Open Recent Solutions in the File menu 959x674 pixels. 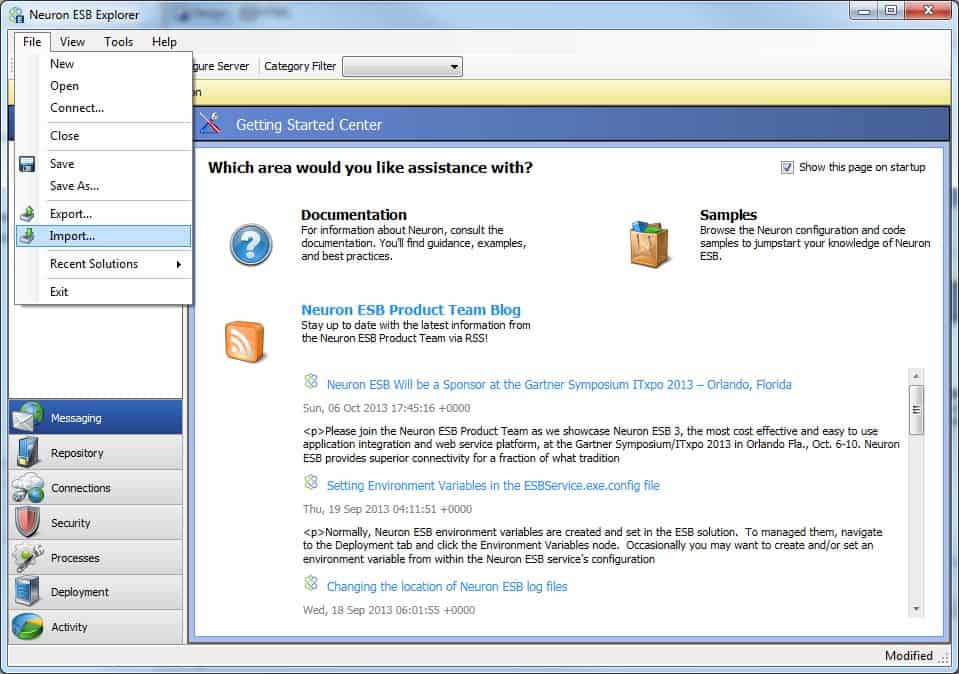coord(103,264)
